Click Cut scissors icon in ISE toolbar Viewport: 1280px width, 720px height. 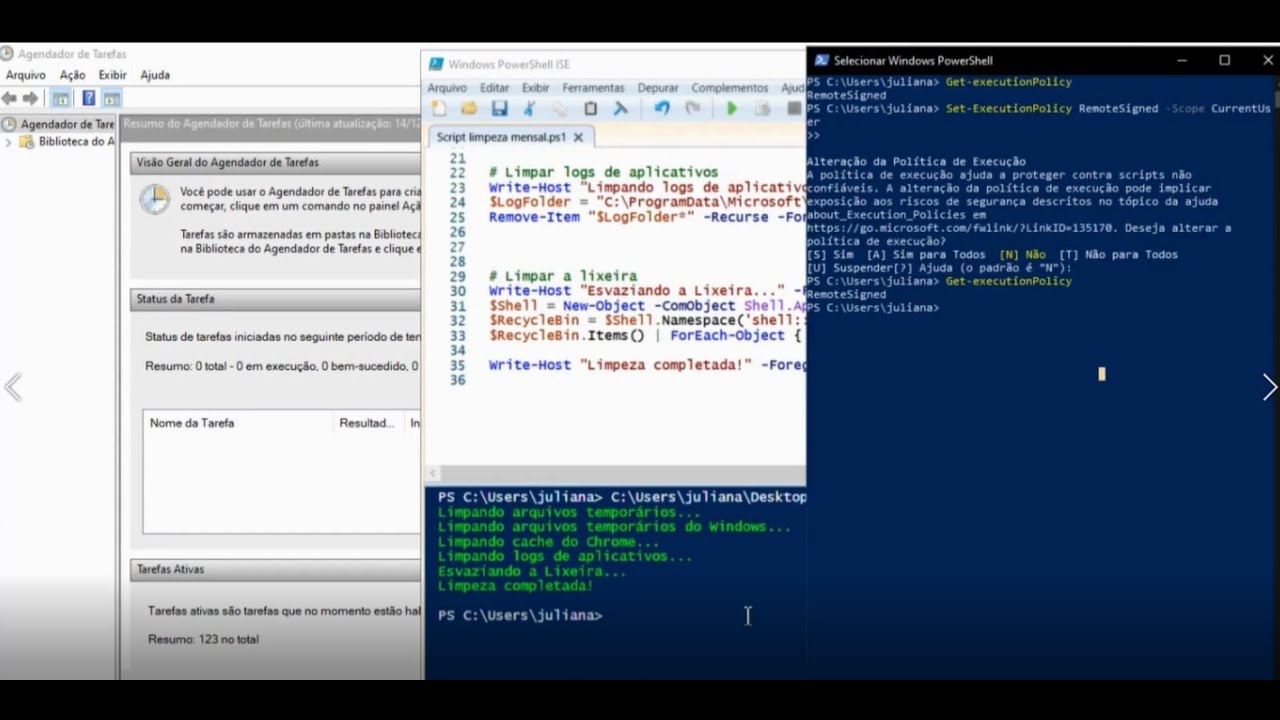pyautogui.click(x=530, y=108)
